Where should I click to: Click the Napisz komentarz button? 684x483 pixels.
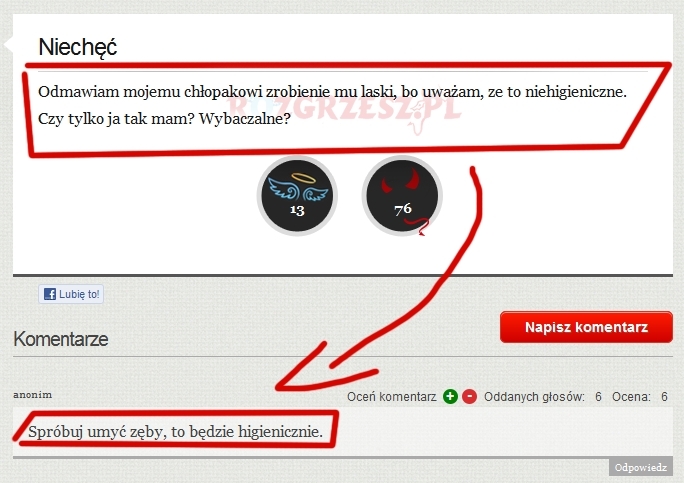pos(586,327)
